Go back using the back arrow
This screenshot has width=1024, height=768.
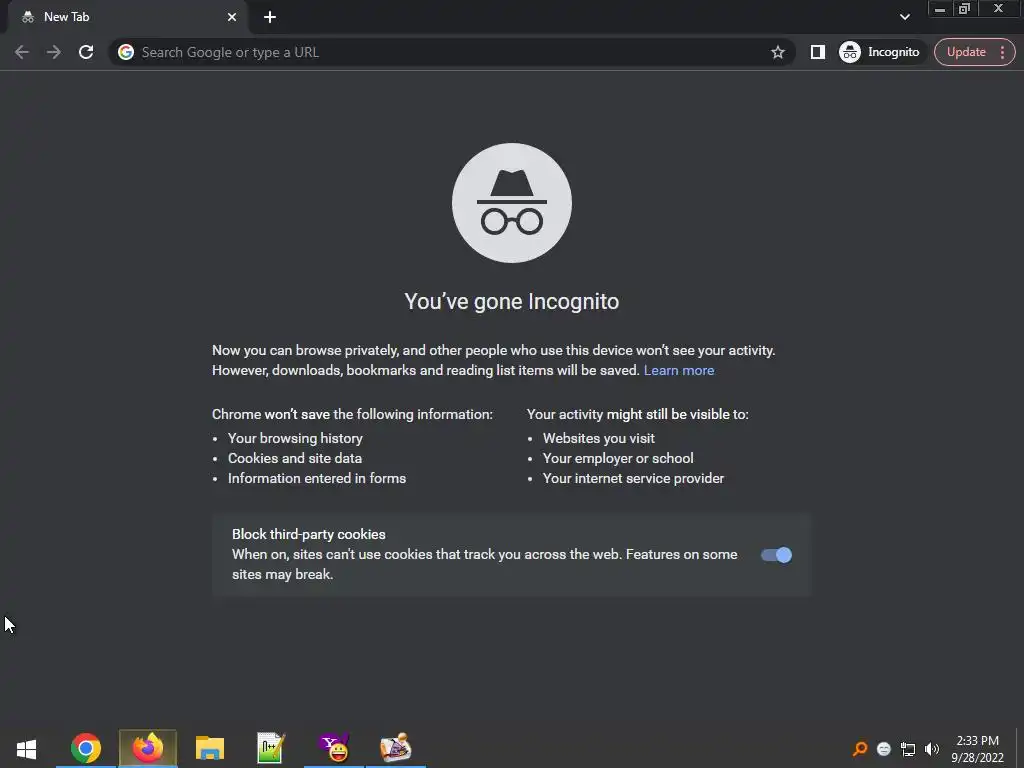[22, 52]
